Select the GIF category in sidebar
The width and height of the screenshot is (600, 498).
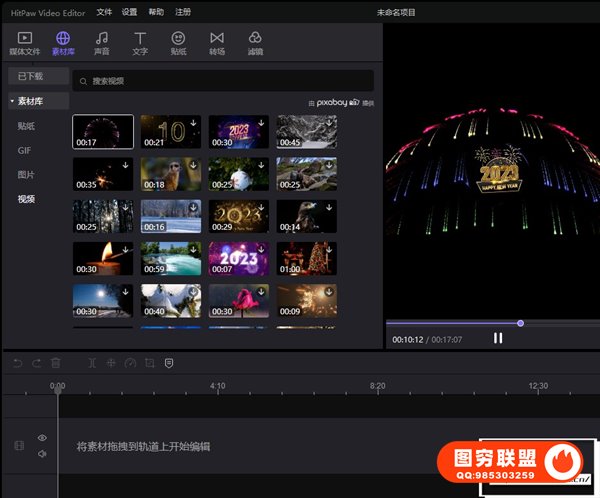[25, 150]
